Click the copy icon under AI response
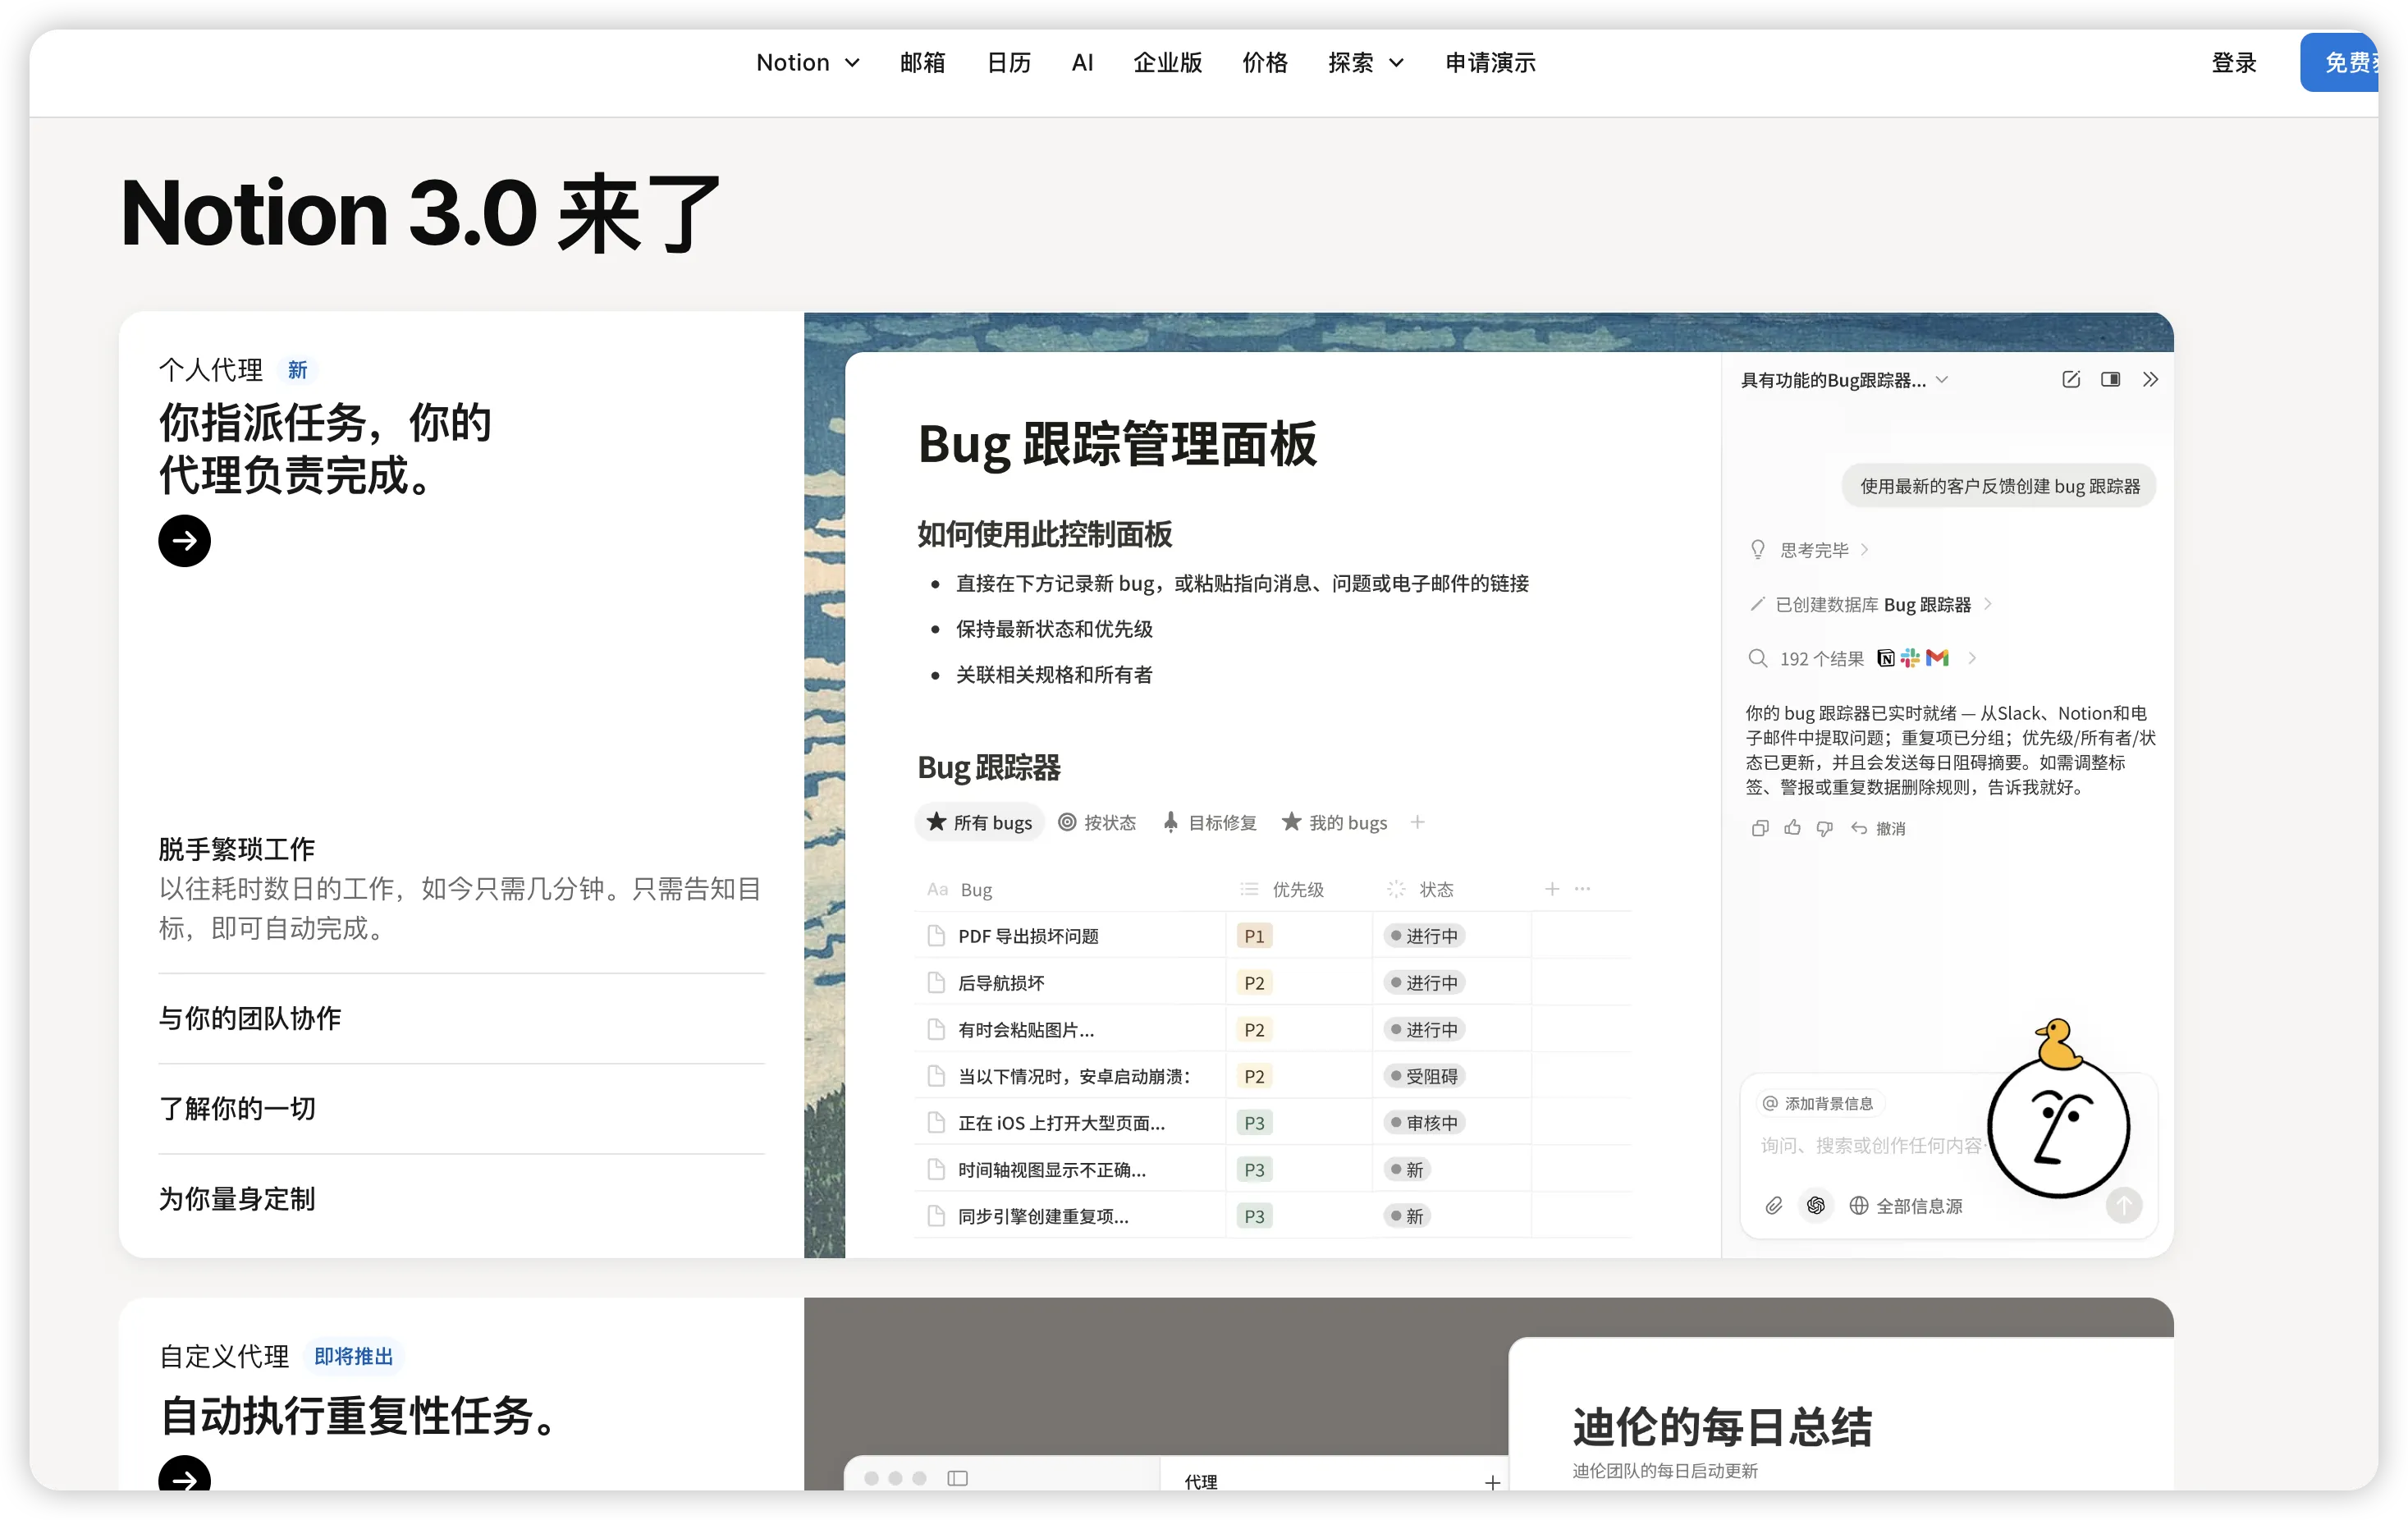Viewport: 2408px width, 1520px height. (1760, 828)
